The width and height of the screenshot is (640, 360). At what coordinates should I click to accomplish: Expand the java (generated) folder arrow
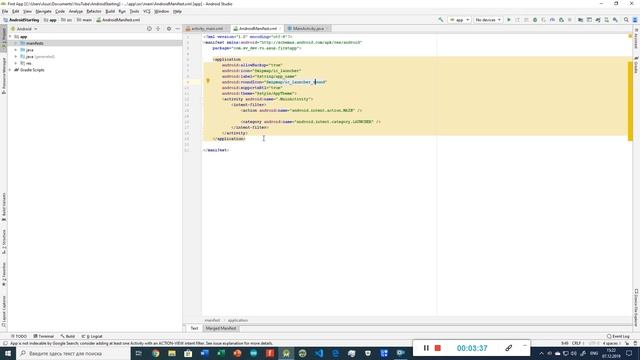[16, 57]
